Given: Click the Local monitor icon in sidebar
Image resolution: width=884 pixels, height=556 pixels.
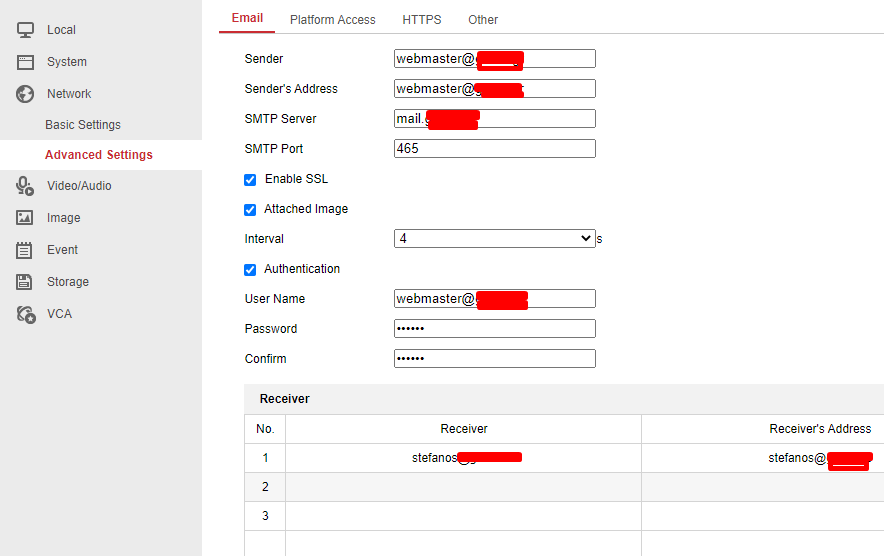Looking at the screenshot, I should coord(26,30).
